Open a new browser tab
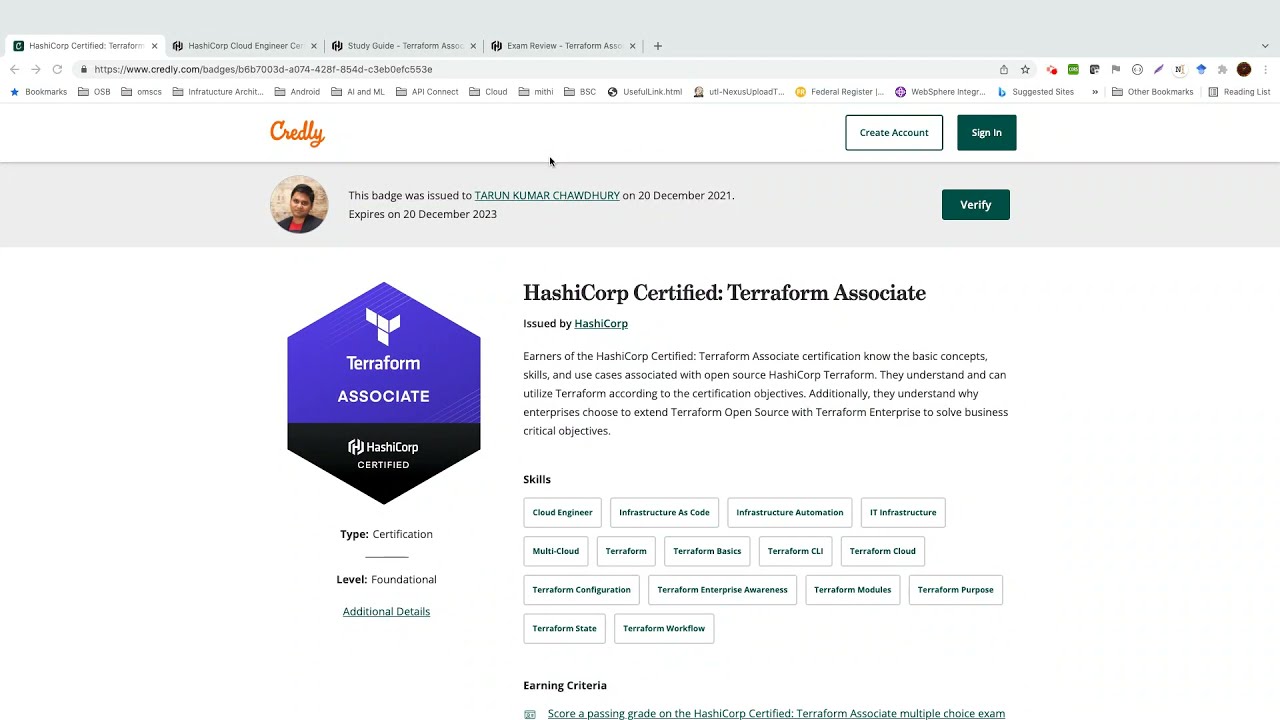 tap(657, 45)
